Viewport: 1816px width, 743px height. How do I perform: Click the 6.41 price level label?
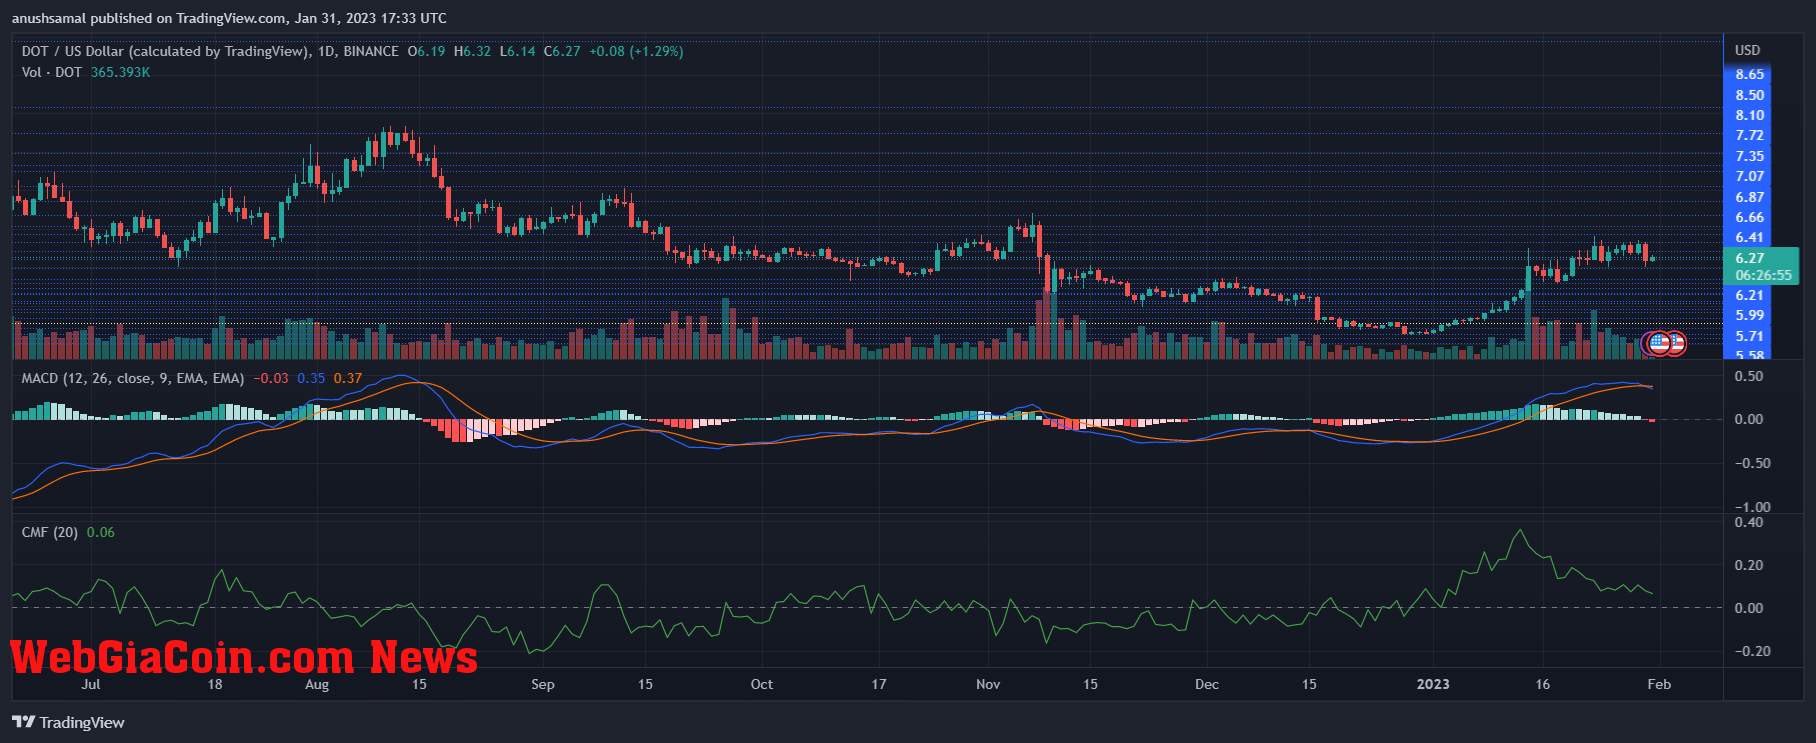1750,237
